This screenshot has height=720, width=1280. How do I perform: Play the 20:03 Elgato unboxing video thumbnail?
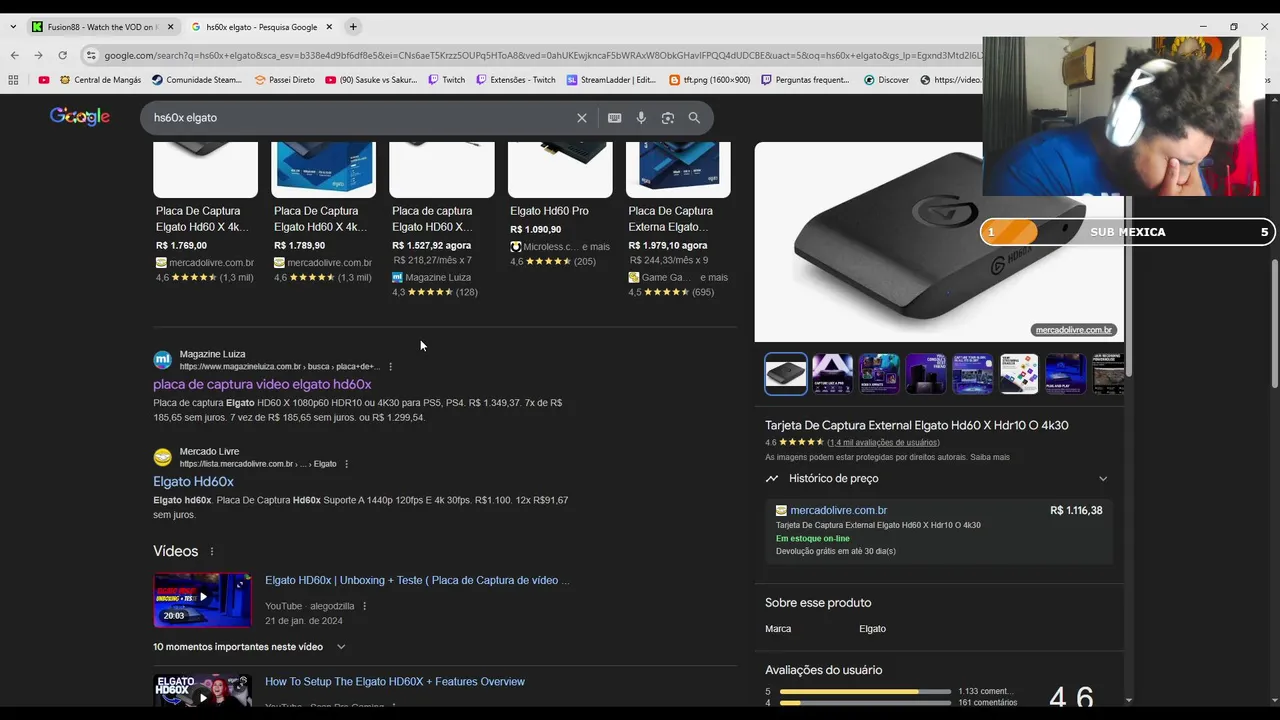(202, 599)
